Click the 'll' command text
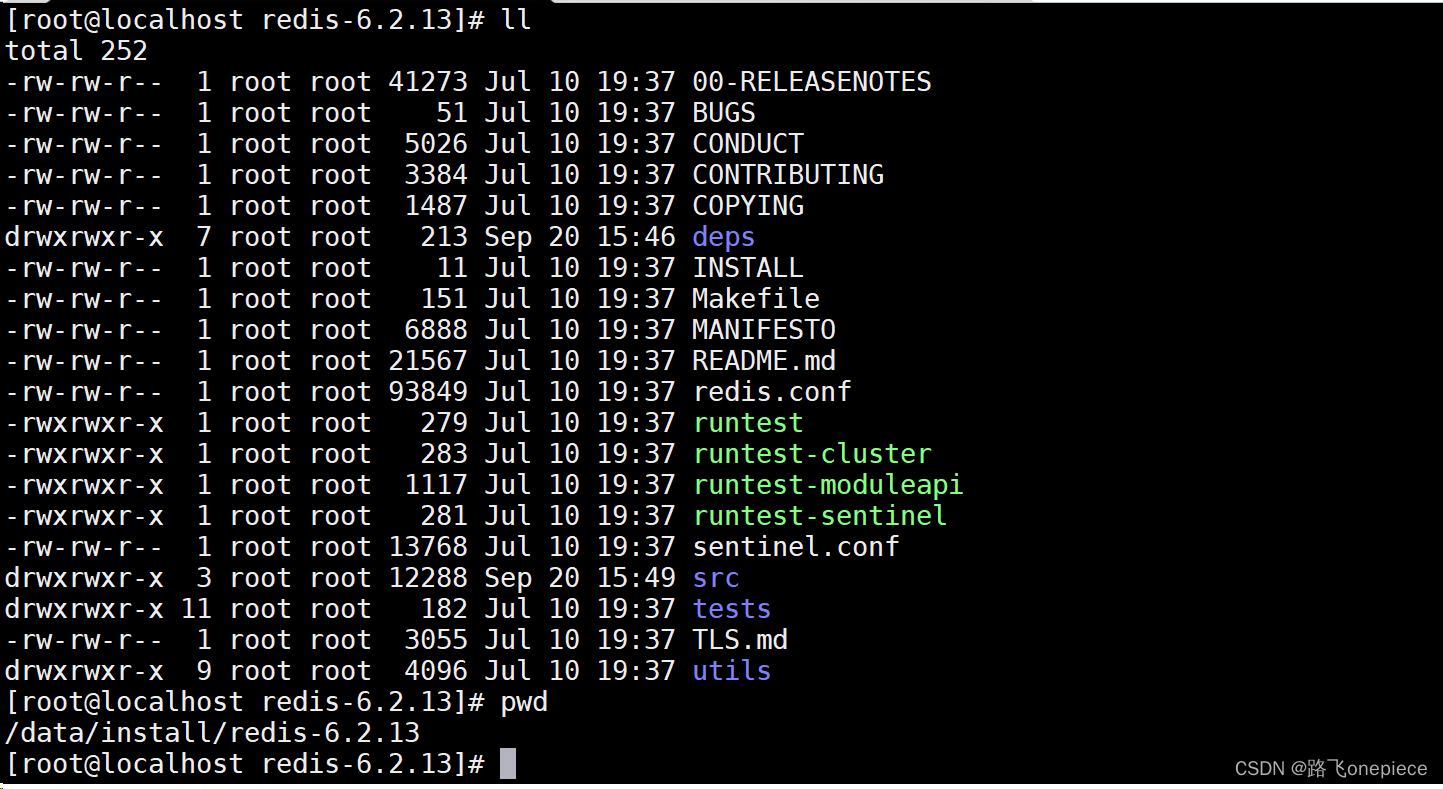The image size is (1443, 789). [516, 20]
